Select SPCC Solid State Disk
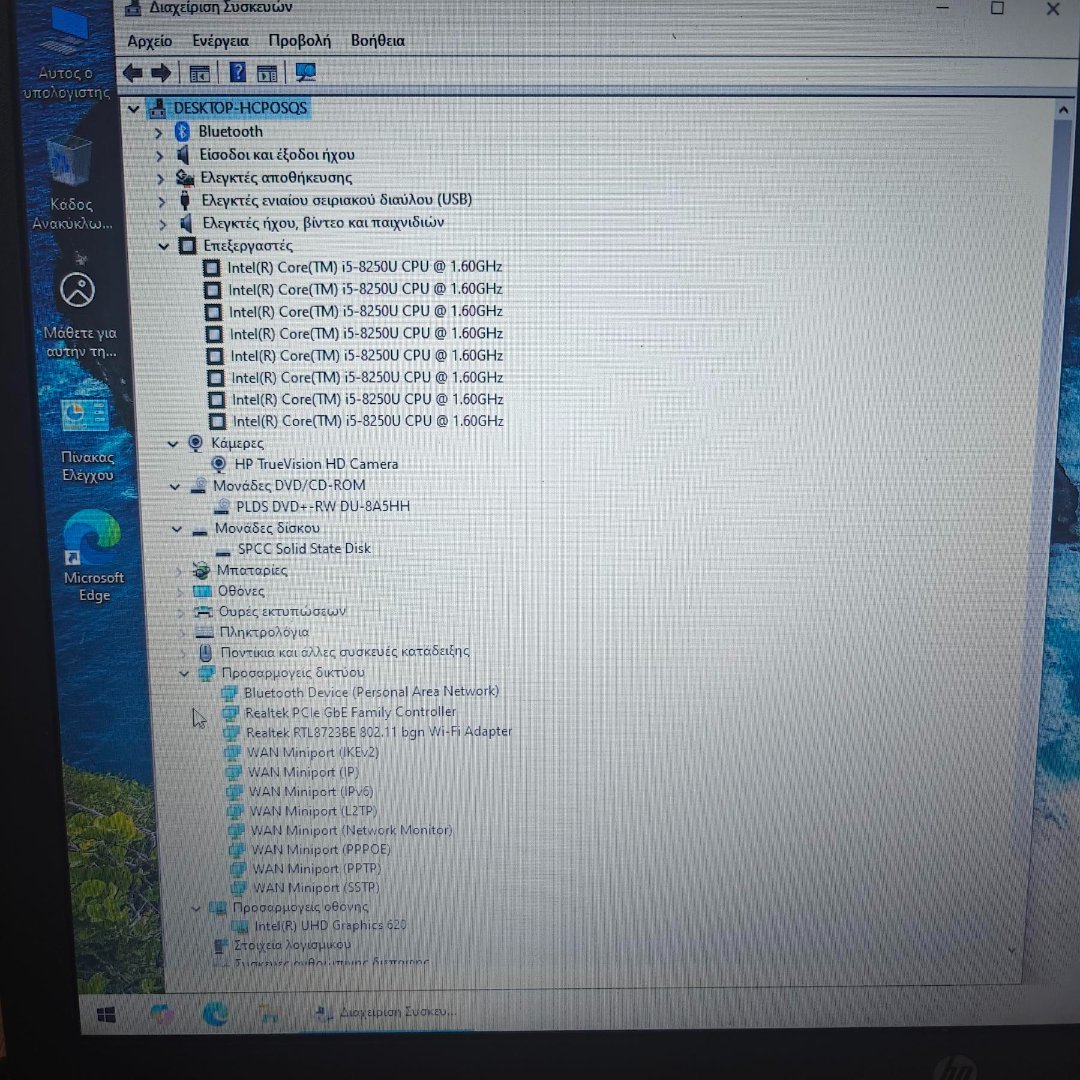This screenshot has height=1080, width=1080. (304, 549)
